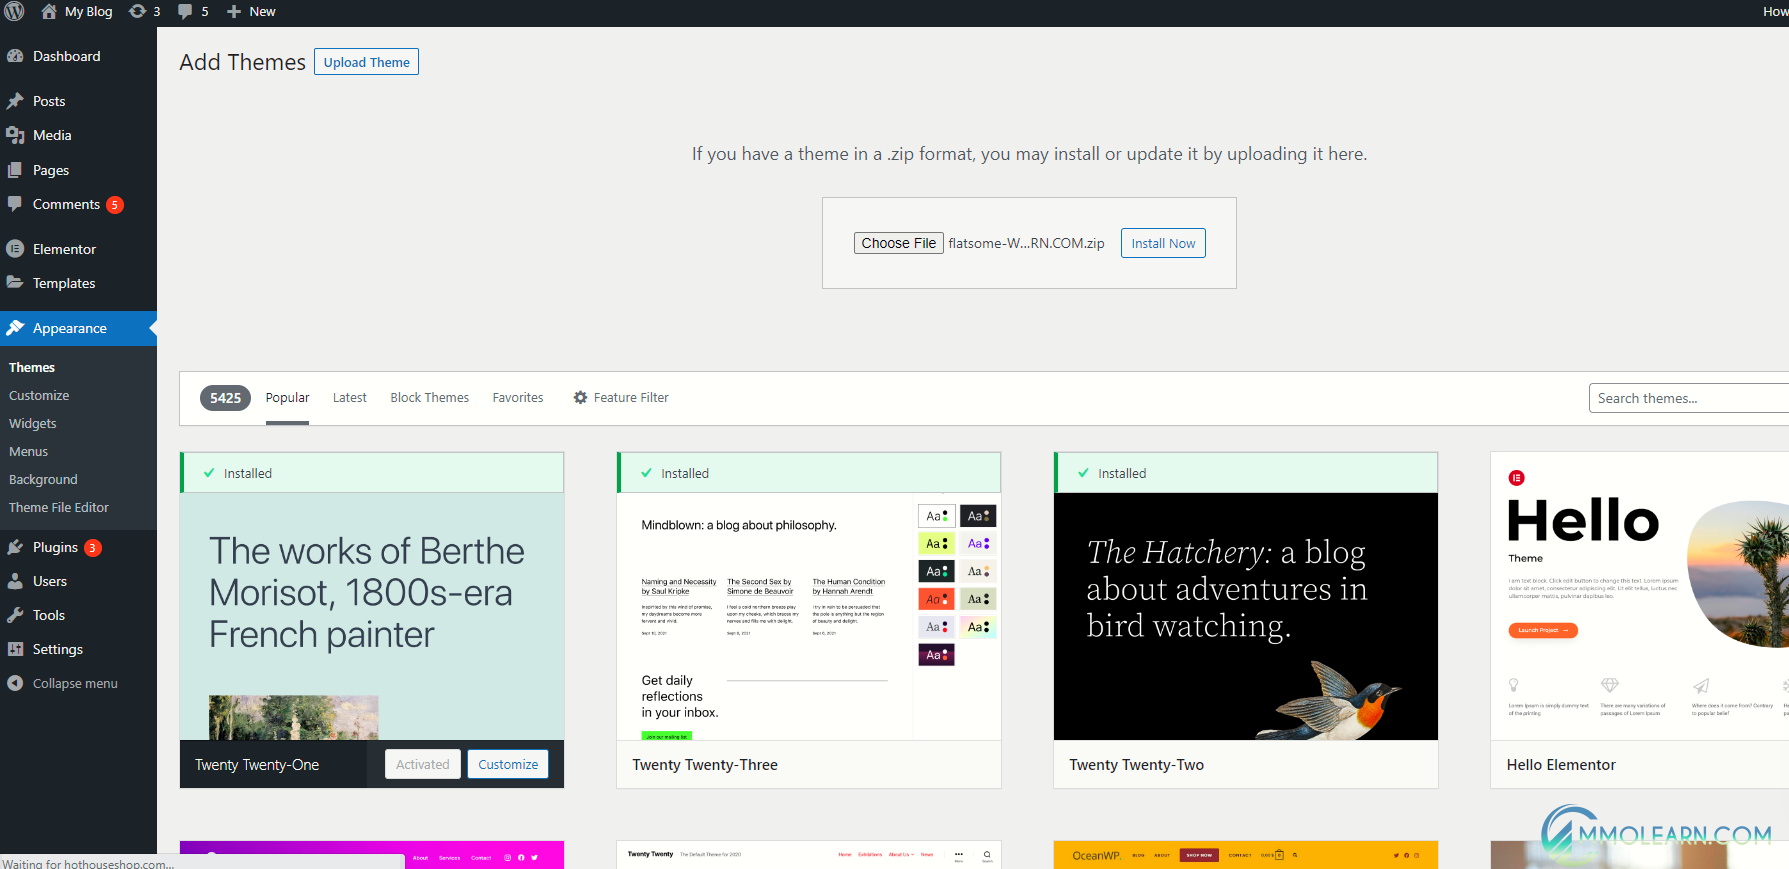Open the Customize submenu item
This screenshot has height=869, width=1789.
click(x=39, y=395)
